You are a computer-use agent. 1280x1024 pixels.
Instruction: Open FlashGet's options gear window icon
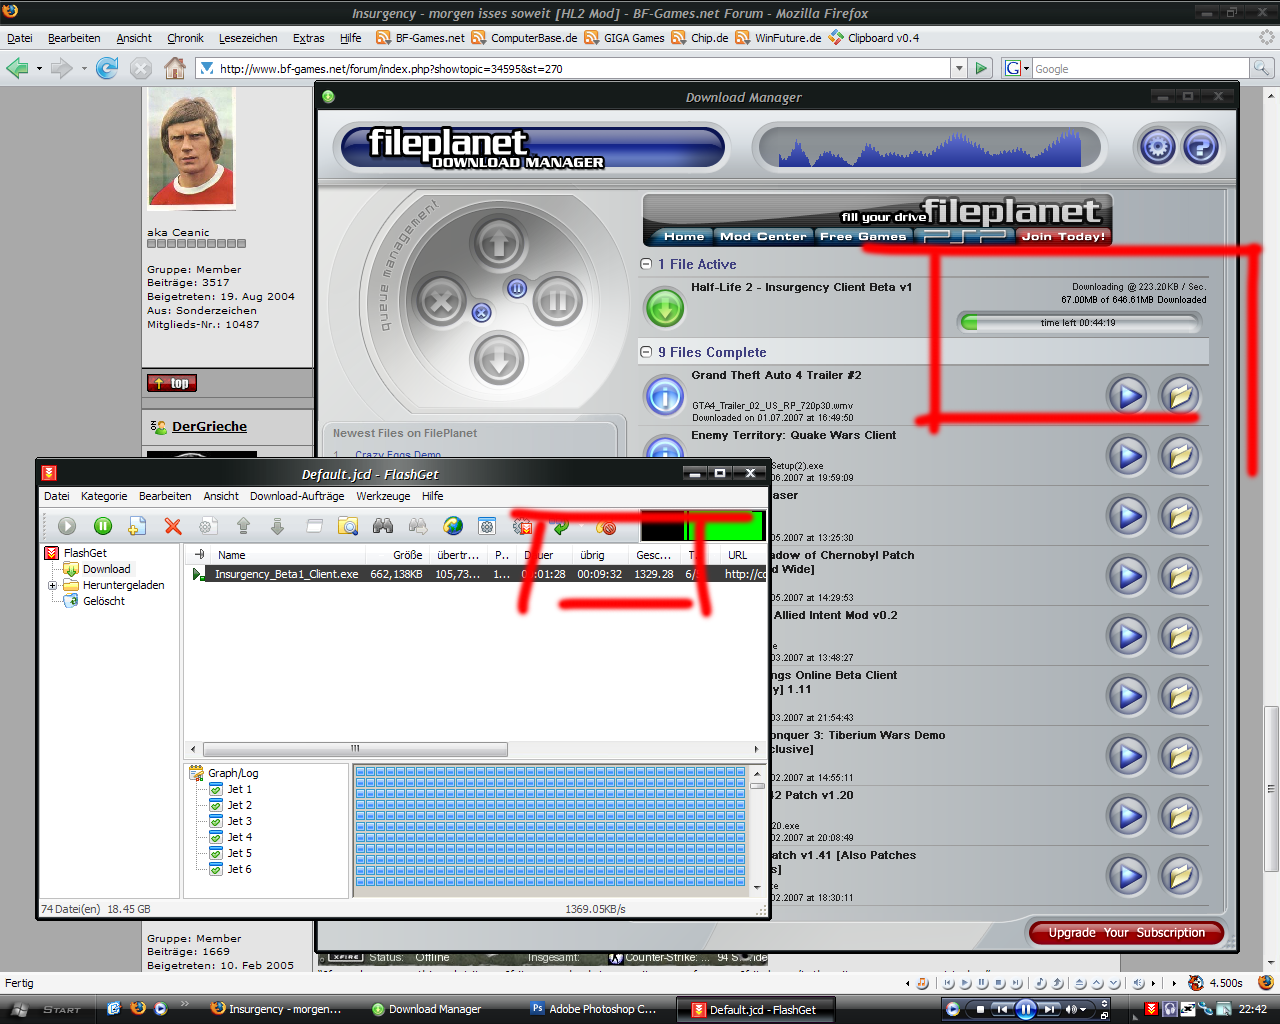point(487,526)
